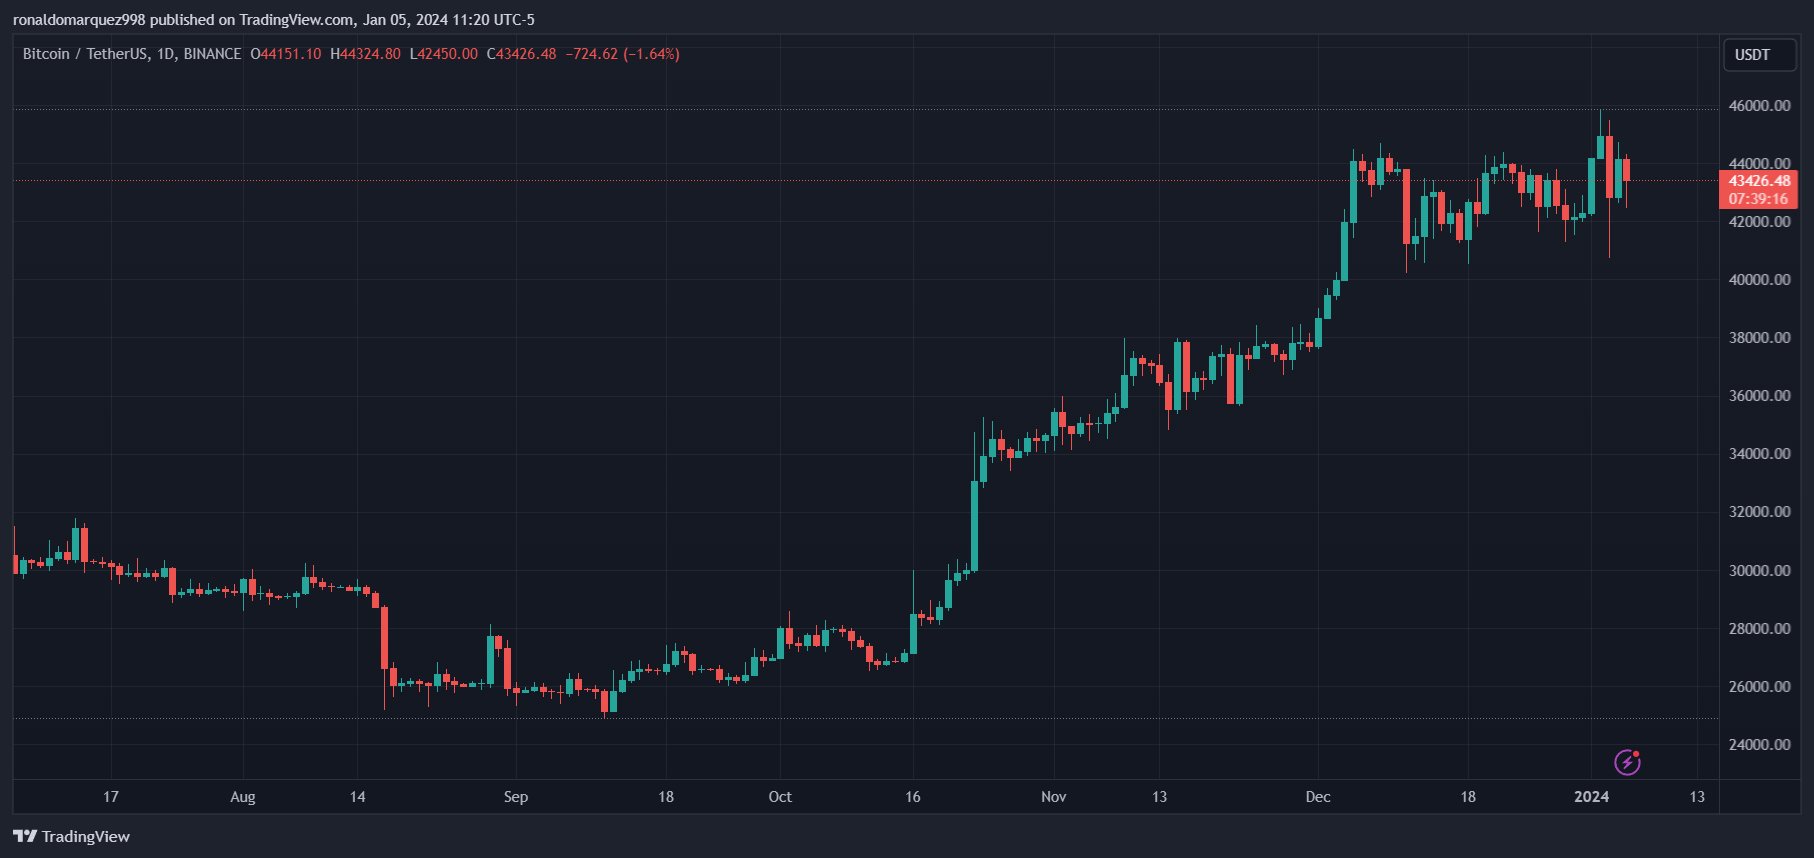
Task: Click the "Dec" label on the time axis
Action: pyautogui.click(x=1318, y=797)
